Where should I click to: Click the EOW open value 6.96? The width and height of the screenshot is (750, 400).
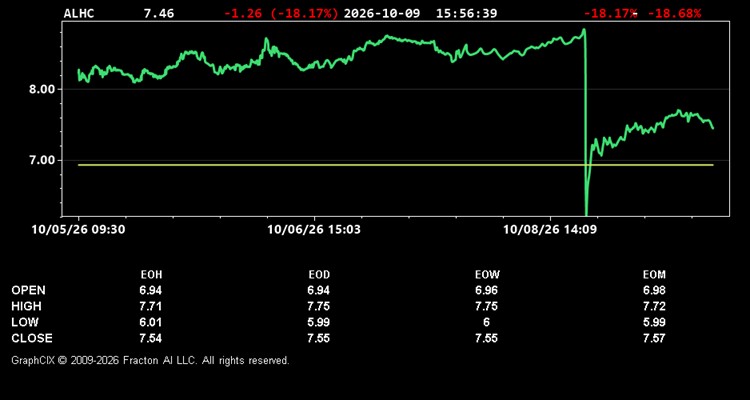(487, 290)
